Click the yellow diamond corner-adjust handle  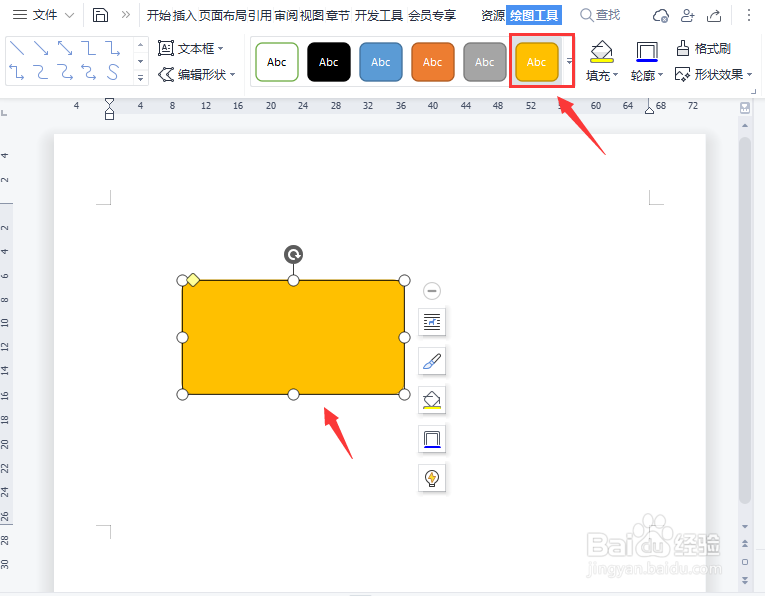(193, 280)
